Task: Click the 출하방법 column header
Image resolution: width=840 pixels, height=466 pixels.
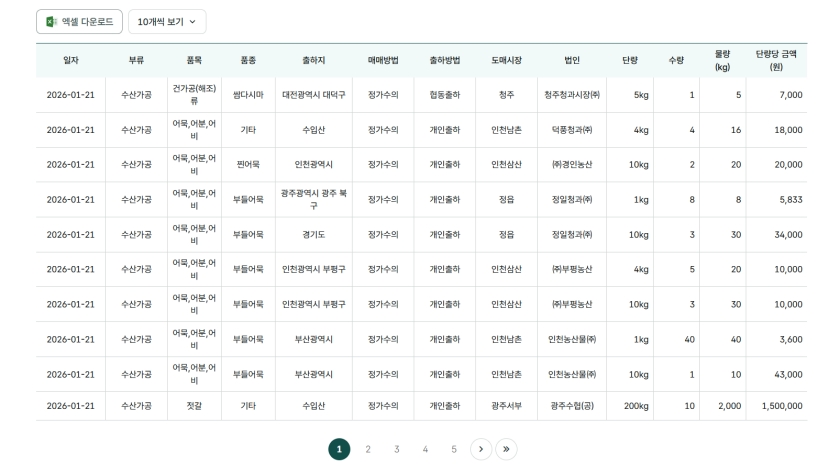Action: (x=445, y=60)
